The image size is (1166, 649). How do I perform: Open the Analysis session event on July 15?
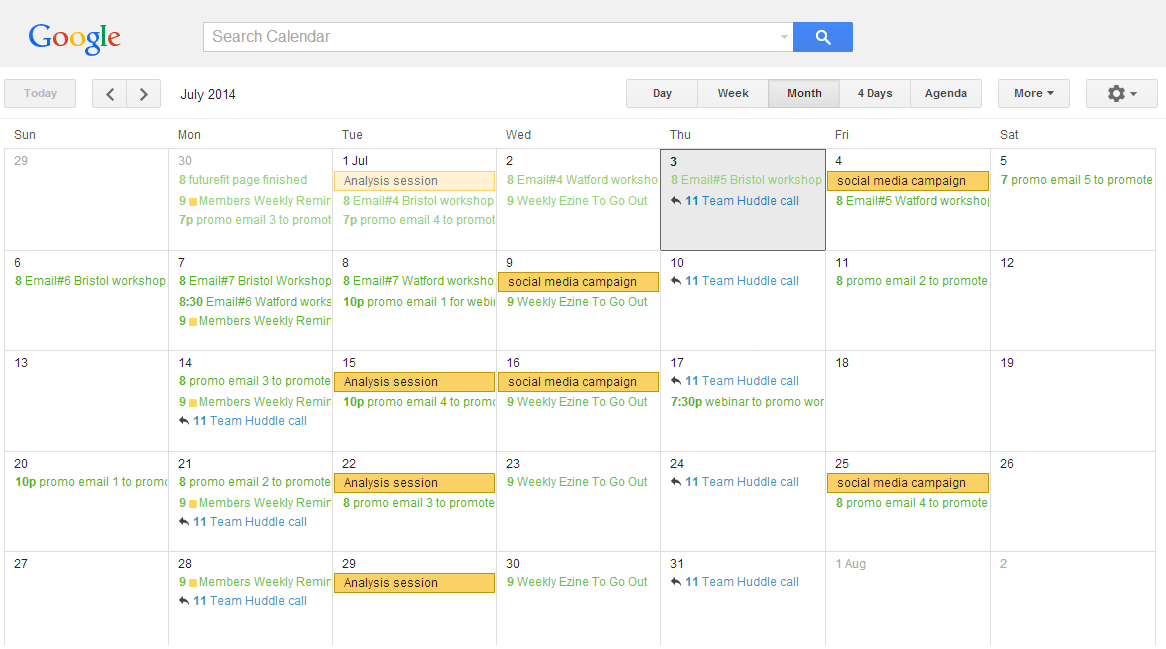tap(414, 381)
